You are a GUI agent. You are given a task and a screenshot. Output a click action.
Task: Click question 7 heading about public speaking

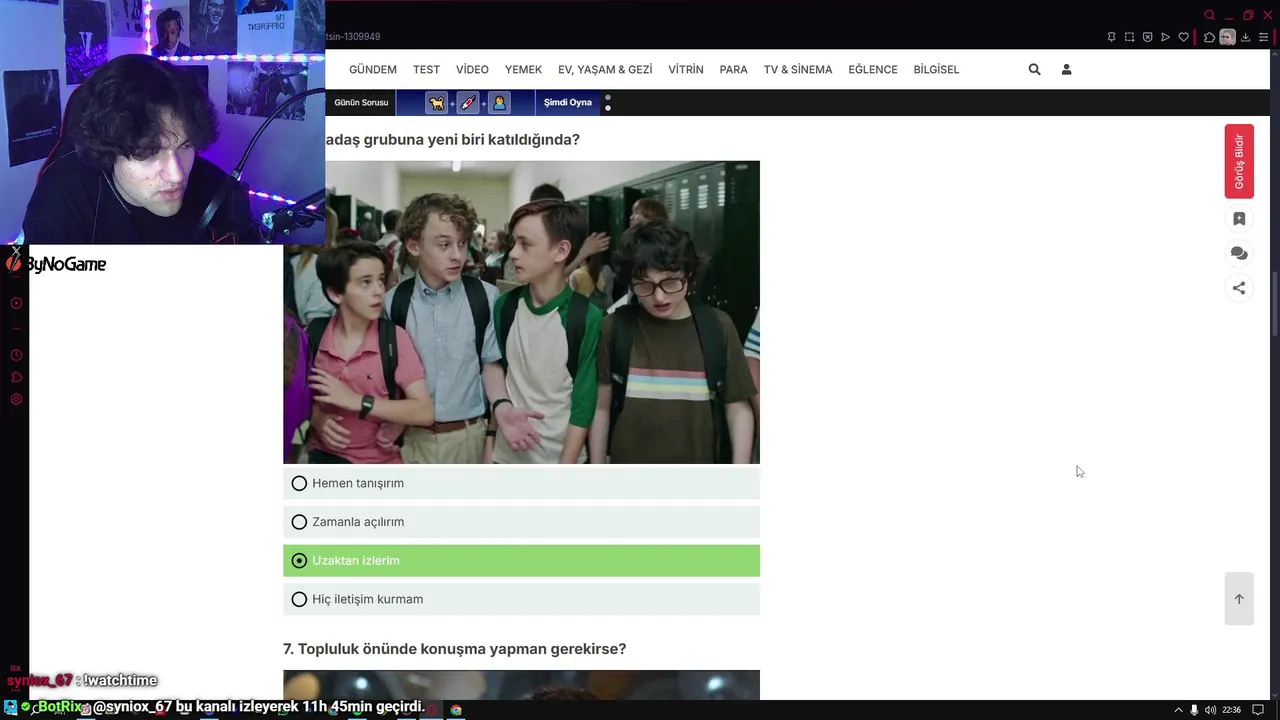(454, 649)
